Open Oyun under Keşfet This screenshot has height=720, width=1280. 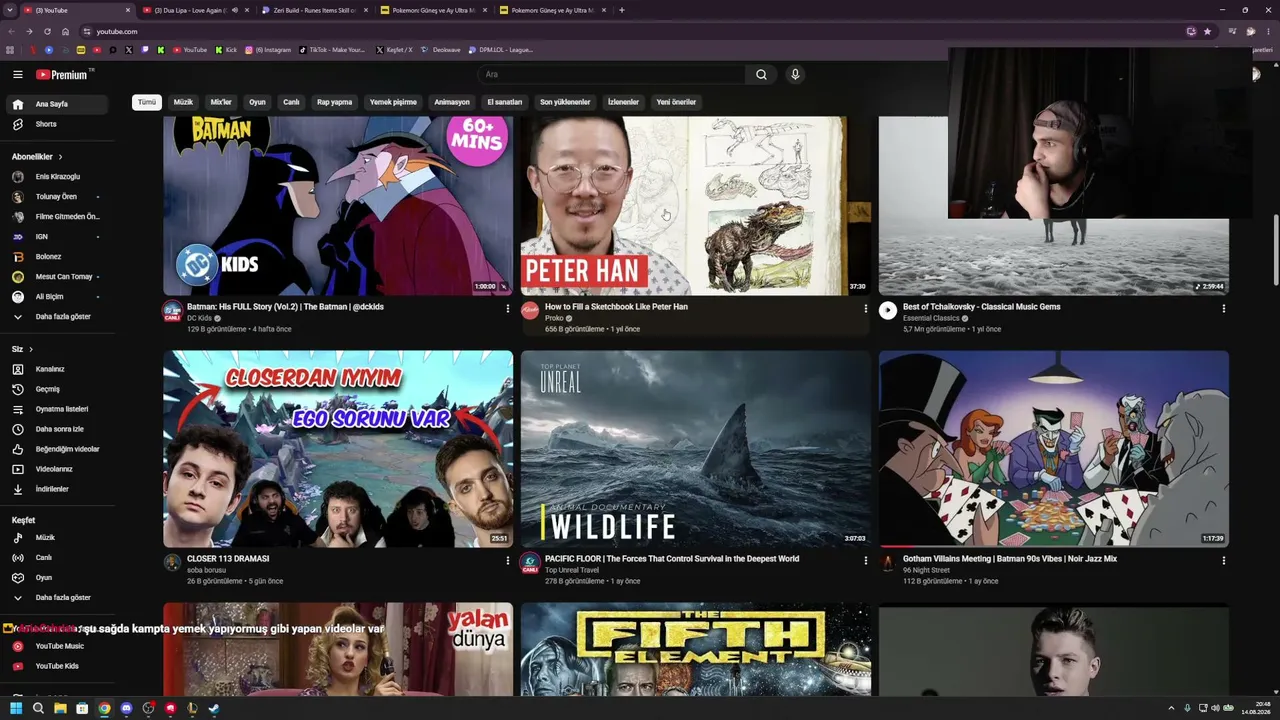(58, 578)
